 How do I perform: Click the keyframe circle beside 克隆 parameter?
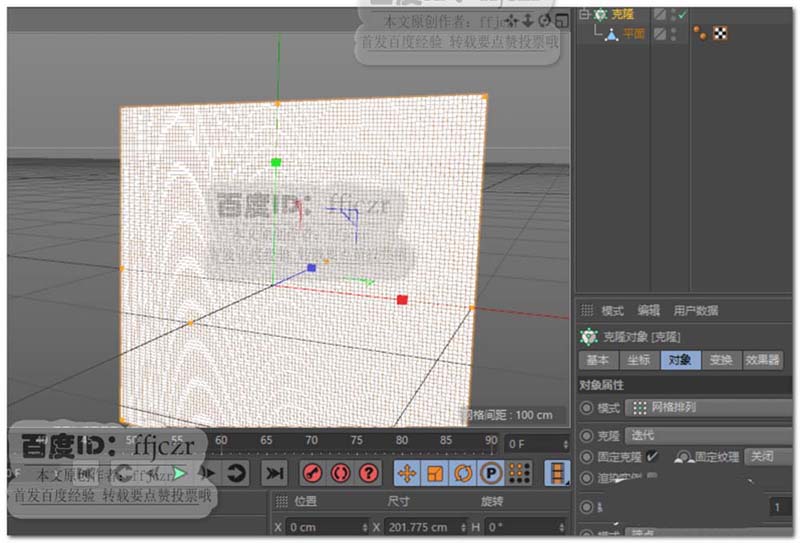coord(586,436)
